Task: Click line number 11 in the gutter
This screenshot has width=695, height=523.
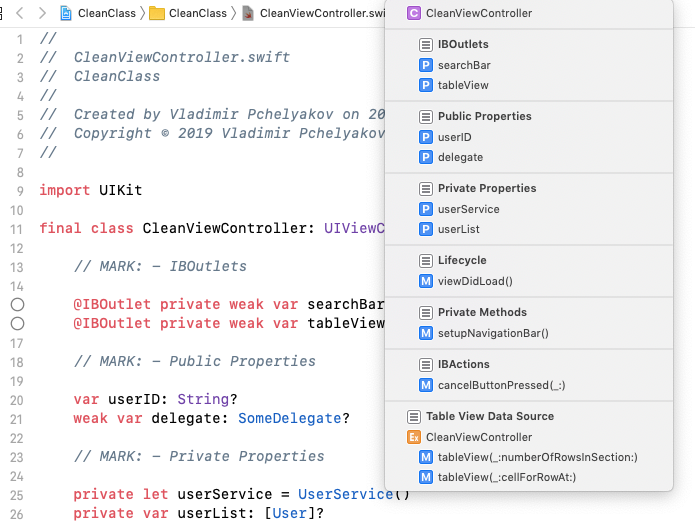Action: coord(18,228)
